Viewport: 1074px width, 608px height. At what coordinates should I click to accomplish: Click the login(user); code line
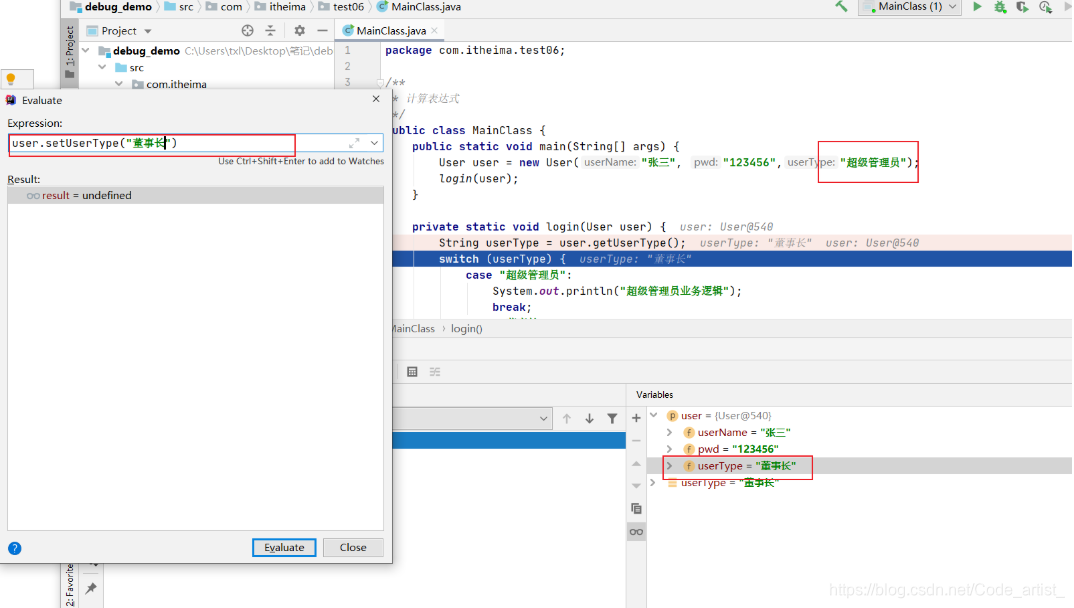tap(479, 179)
